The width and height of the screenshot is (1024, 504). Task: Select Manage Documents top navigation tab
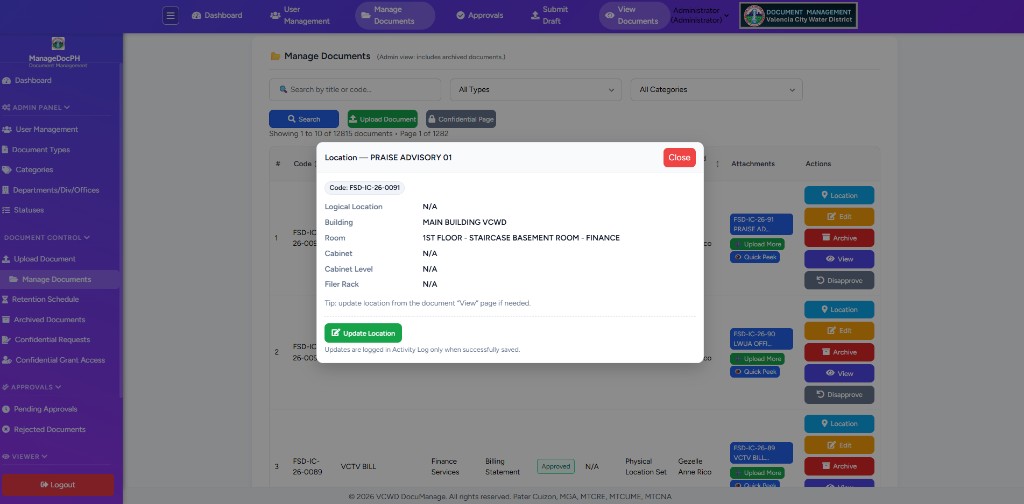click(394, 16)
